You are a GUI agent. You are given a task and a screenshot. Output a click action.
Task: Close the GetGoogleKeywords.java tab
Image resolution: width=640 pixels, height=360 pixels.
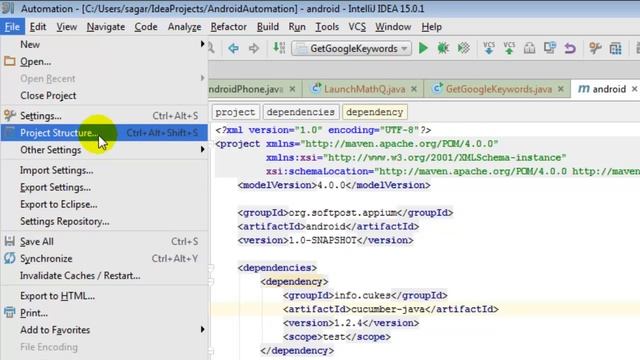561,89
